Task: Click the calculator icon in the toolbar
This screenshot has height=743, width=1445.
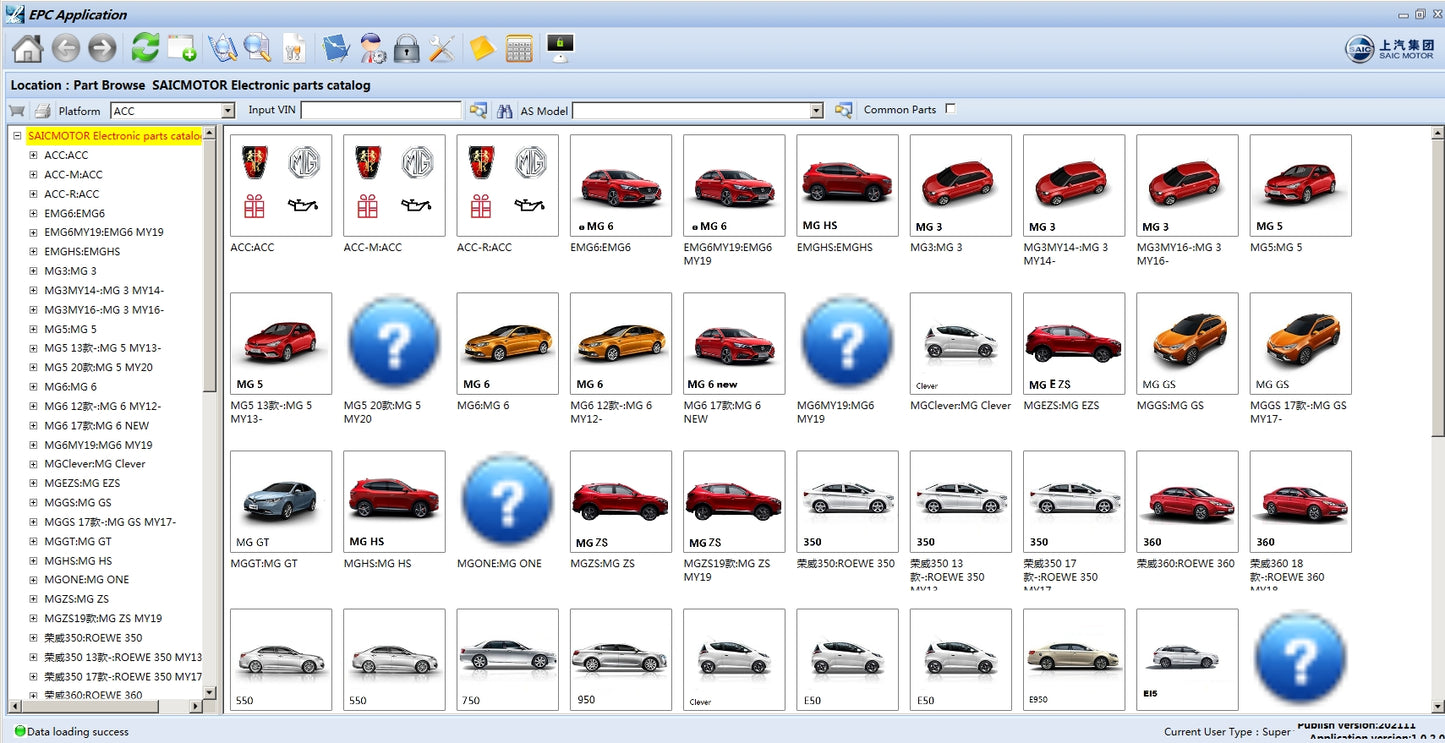Action: [519, 48]
